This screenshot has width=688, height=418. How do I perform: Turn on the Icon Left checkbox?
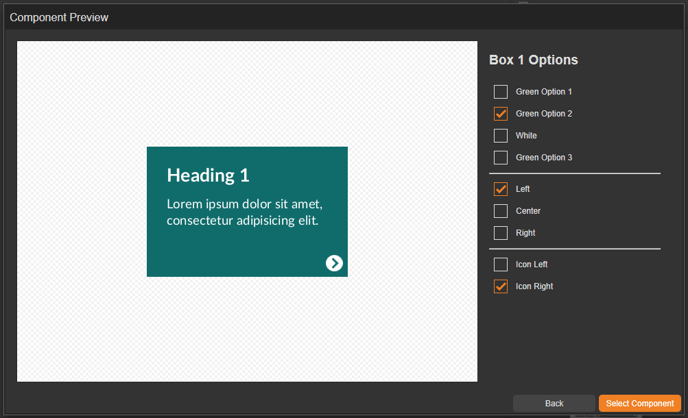point(501,265)
